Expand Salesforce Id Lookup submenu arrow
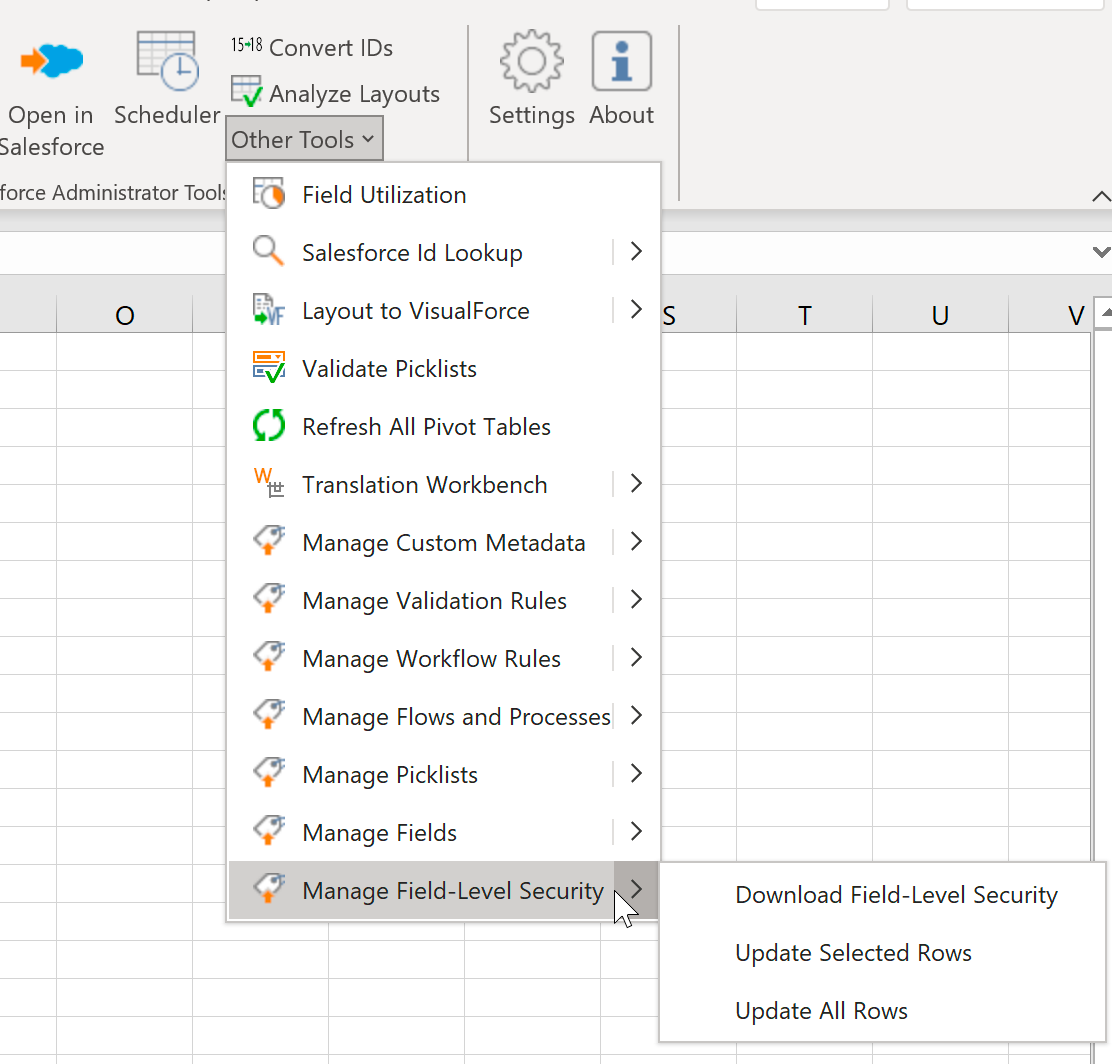1112x1064 pixels. (636, 253)
